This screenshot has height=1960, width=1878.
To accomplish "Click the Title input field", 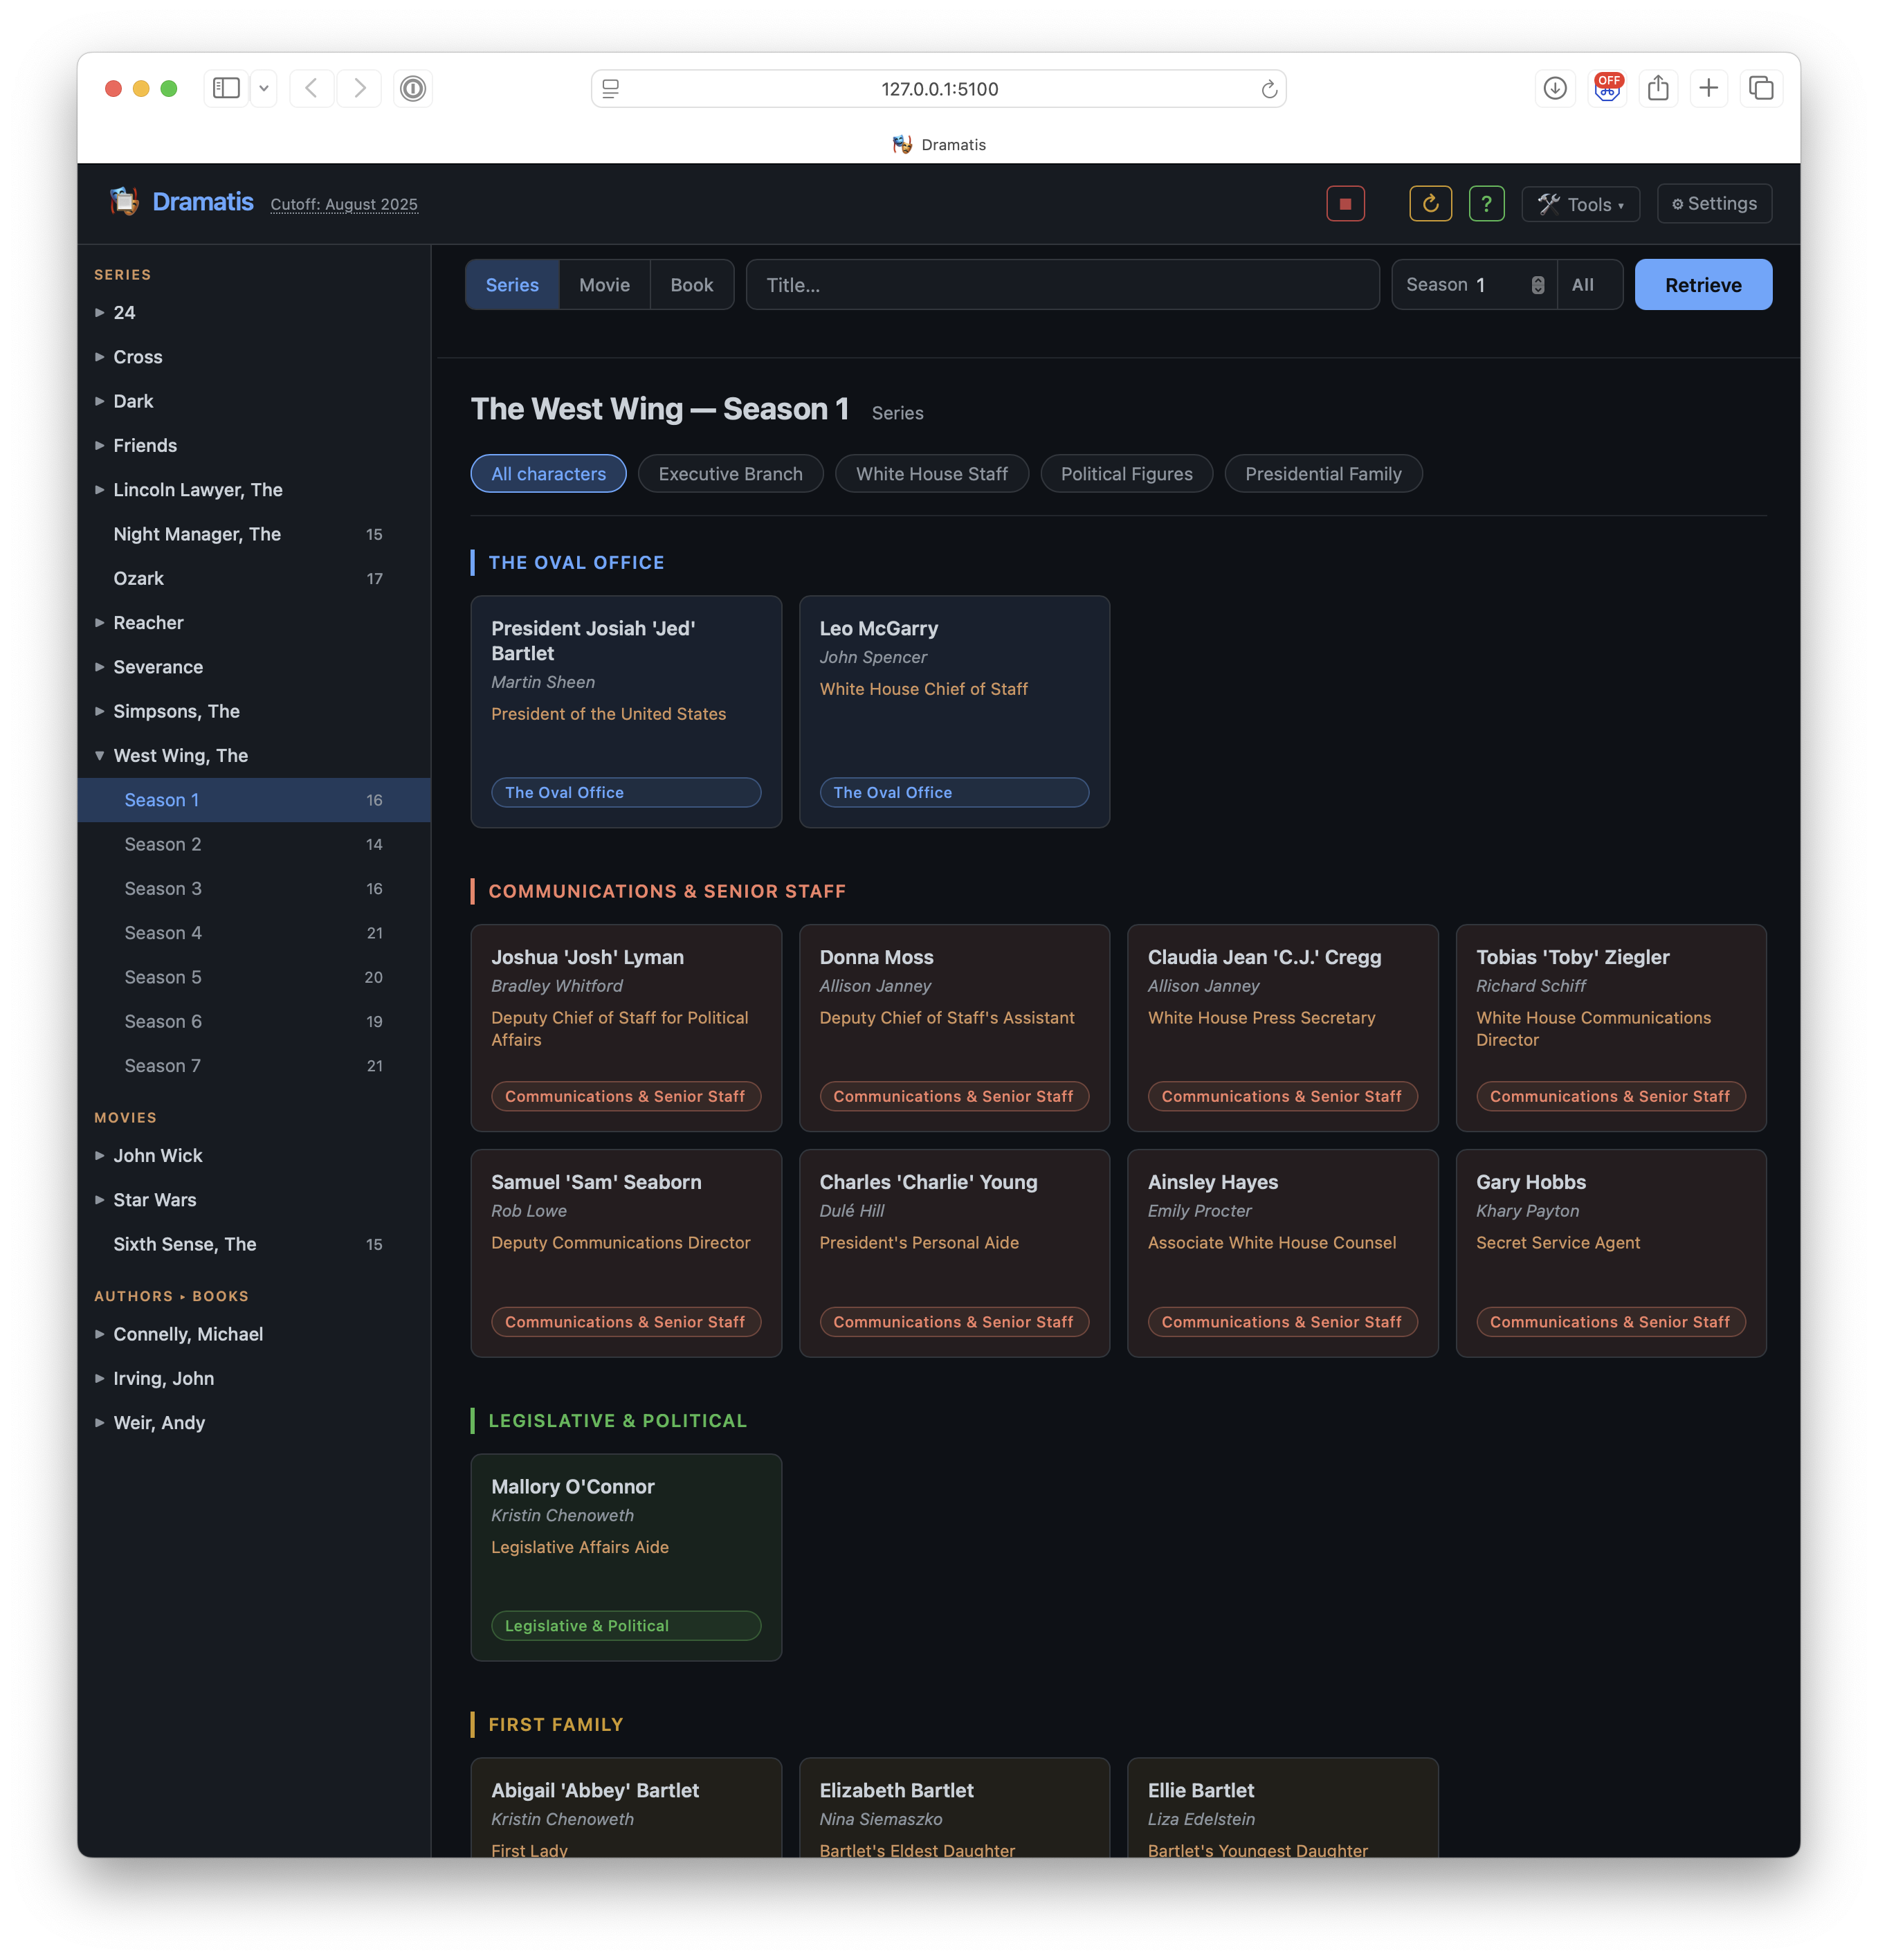I will point(1062,285).
